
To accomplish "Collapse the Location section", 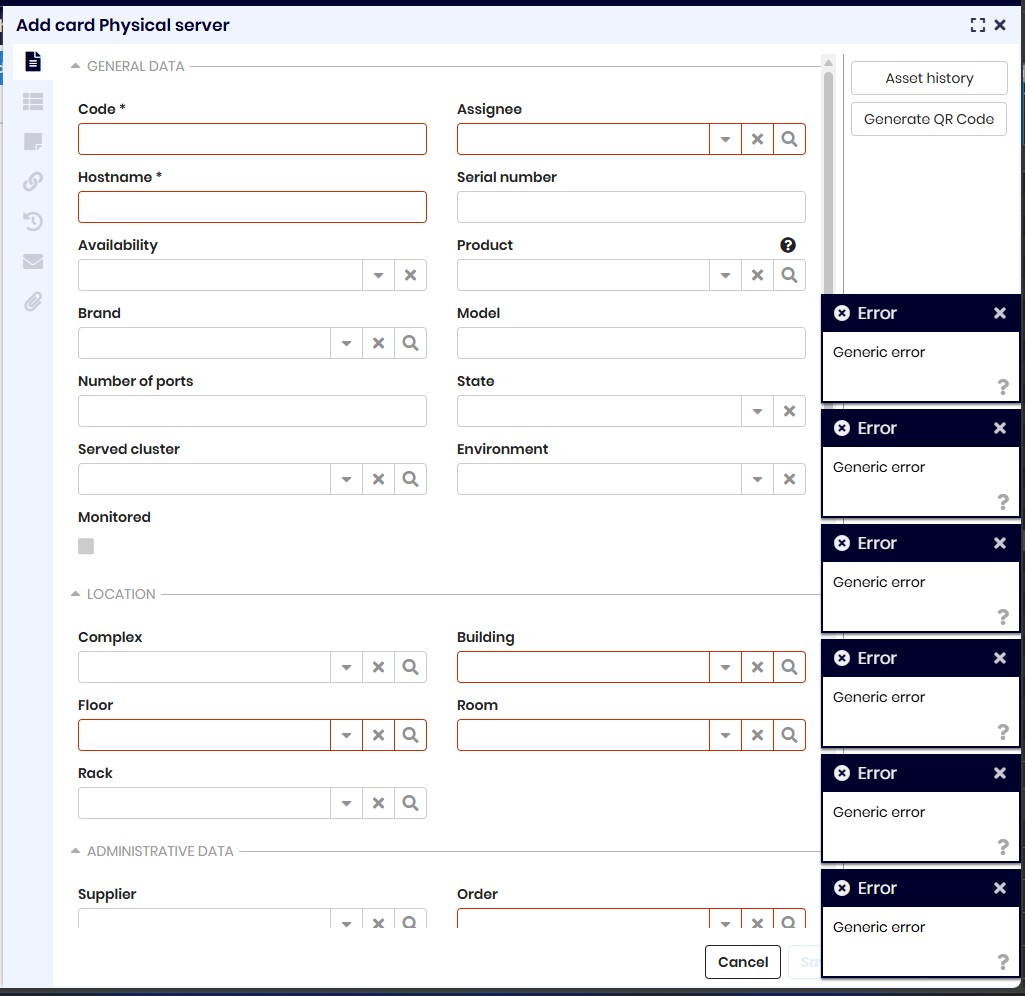I will 76,594.
